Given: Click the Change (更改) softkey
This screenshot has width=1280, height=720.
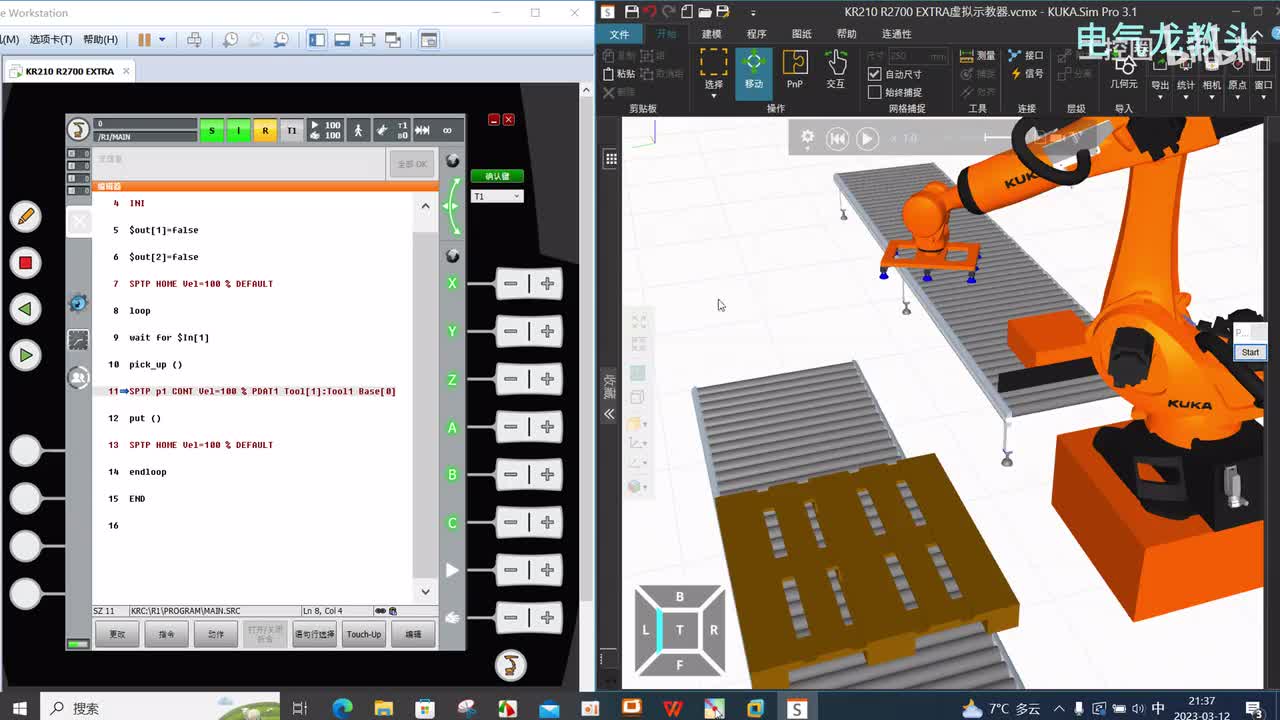Looking at the screenshot, I should pyautogui.click(x=118, y=634).
